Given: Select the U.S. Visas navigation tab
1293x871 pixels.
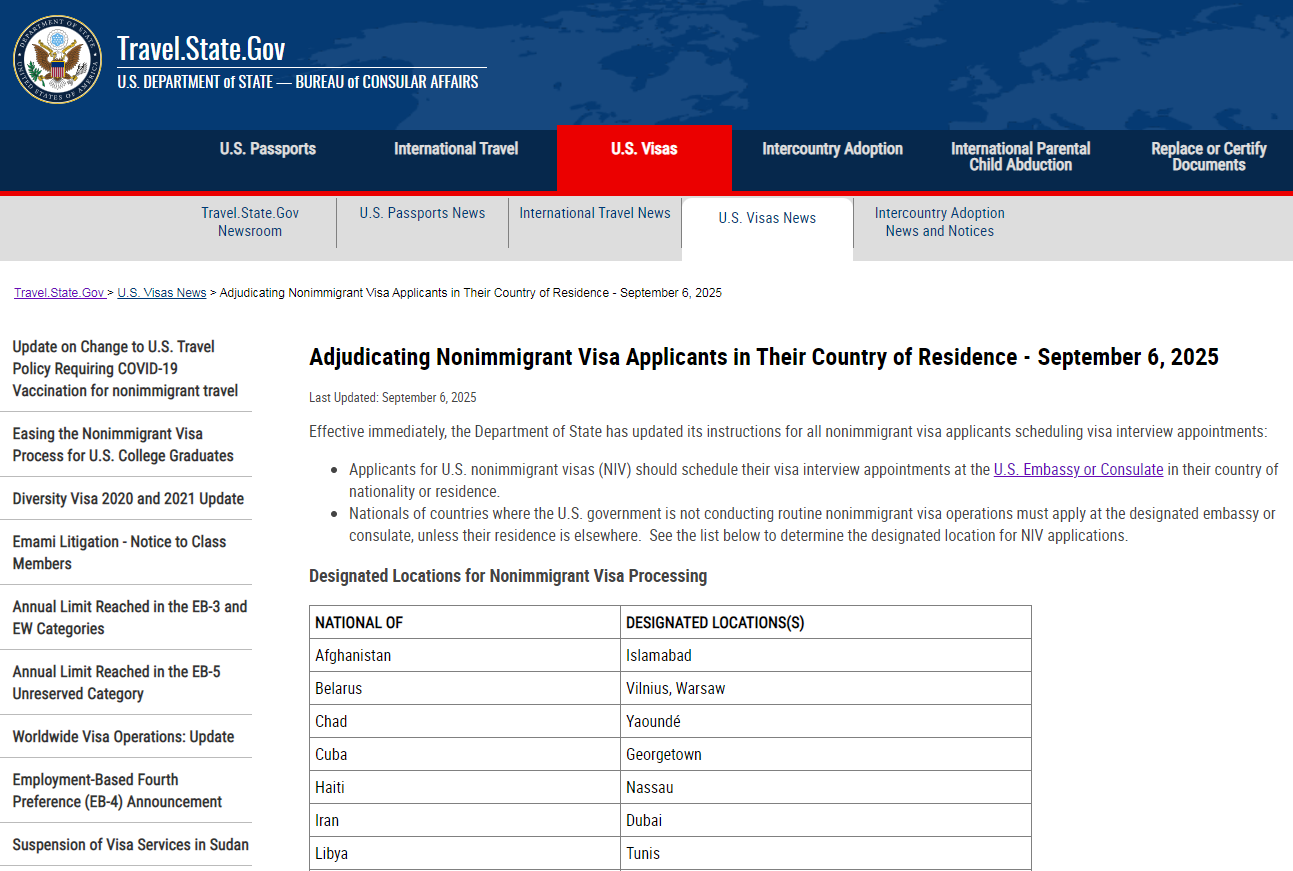Looking at the screenshot, I should coord(644,149).
